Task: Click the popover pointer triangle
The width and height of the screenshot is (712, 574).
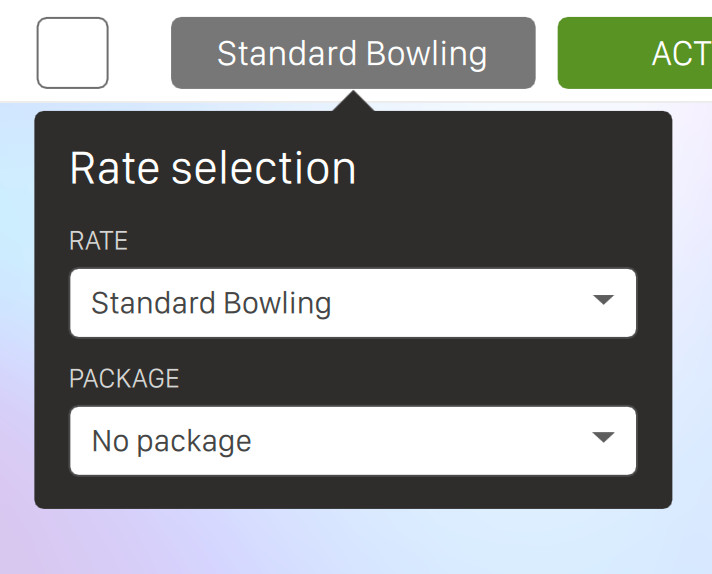Action: (x=352, y=101)
